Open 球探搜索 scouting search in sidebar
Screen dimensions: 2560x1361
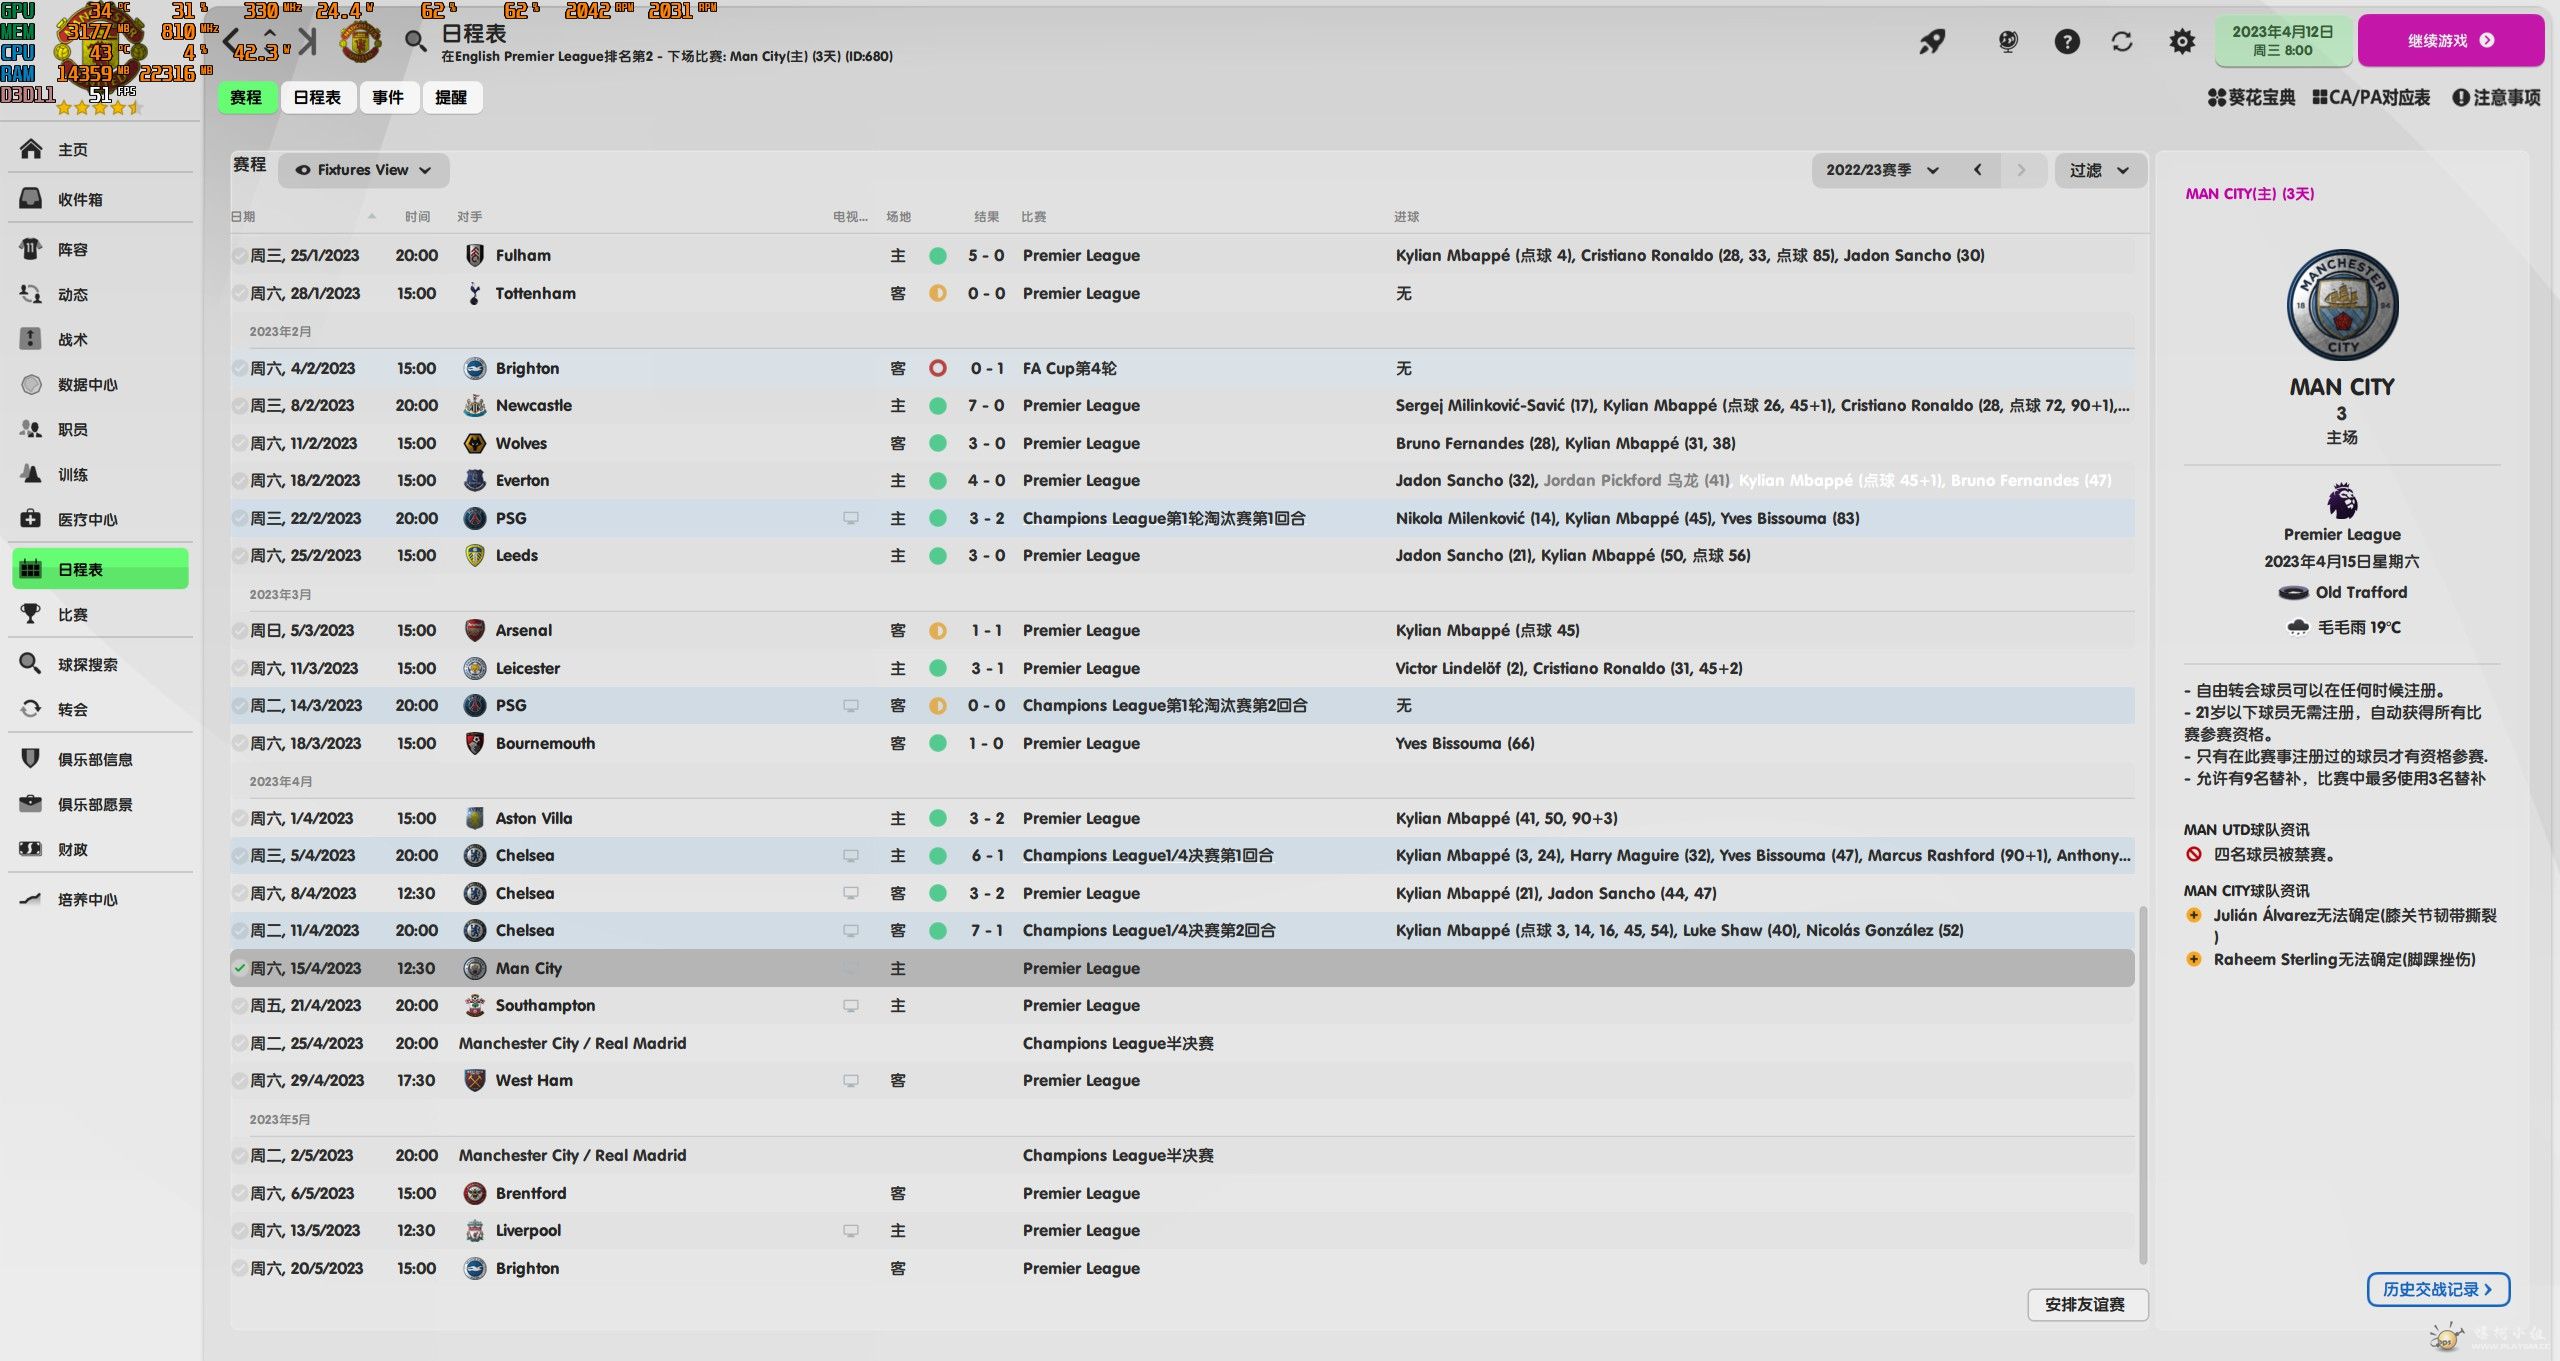tap(87, 664)
